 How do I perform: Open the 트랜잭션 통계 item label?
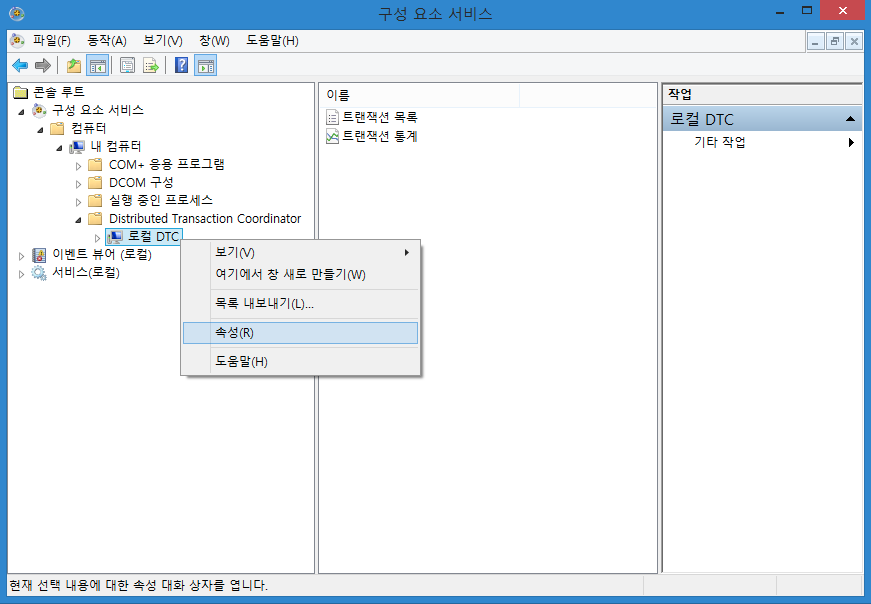[379, 136]
